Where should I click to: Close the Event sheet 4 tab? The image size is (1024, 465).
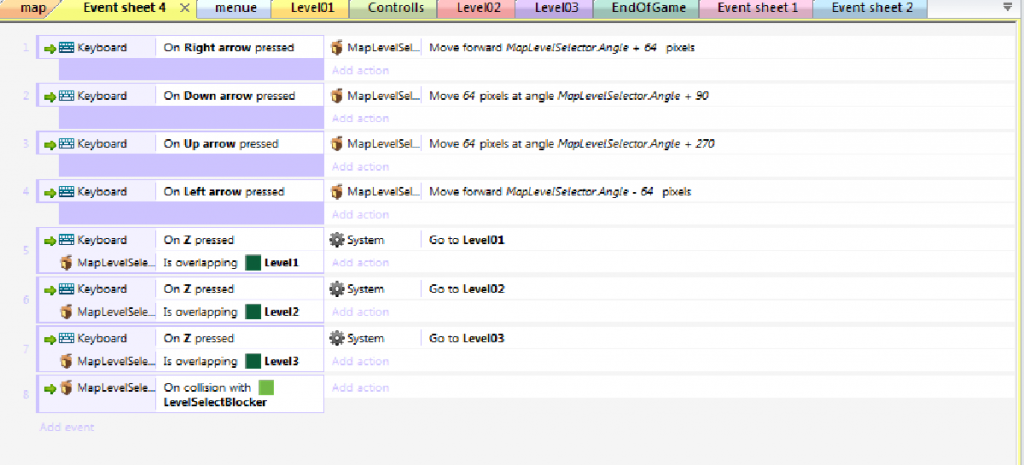pos(184,8)
